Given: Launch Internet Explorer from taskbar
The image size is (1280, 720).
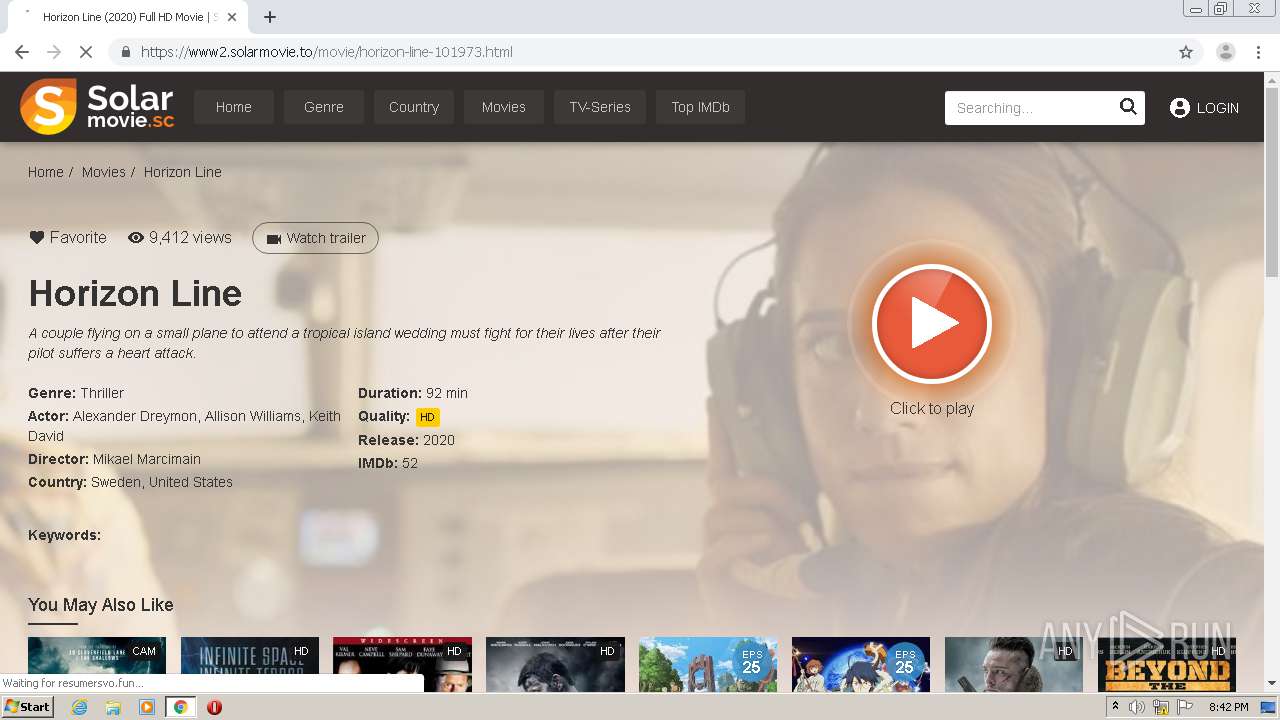Looking at the screenshot, I should click(x=79, y=707).
